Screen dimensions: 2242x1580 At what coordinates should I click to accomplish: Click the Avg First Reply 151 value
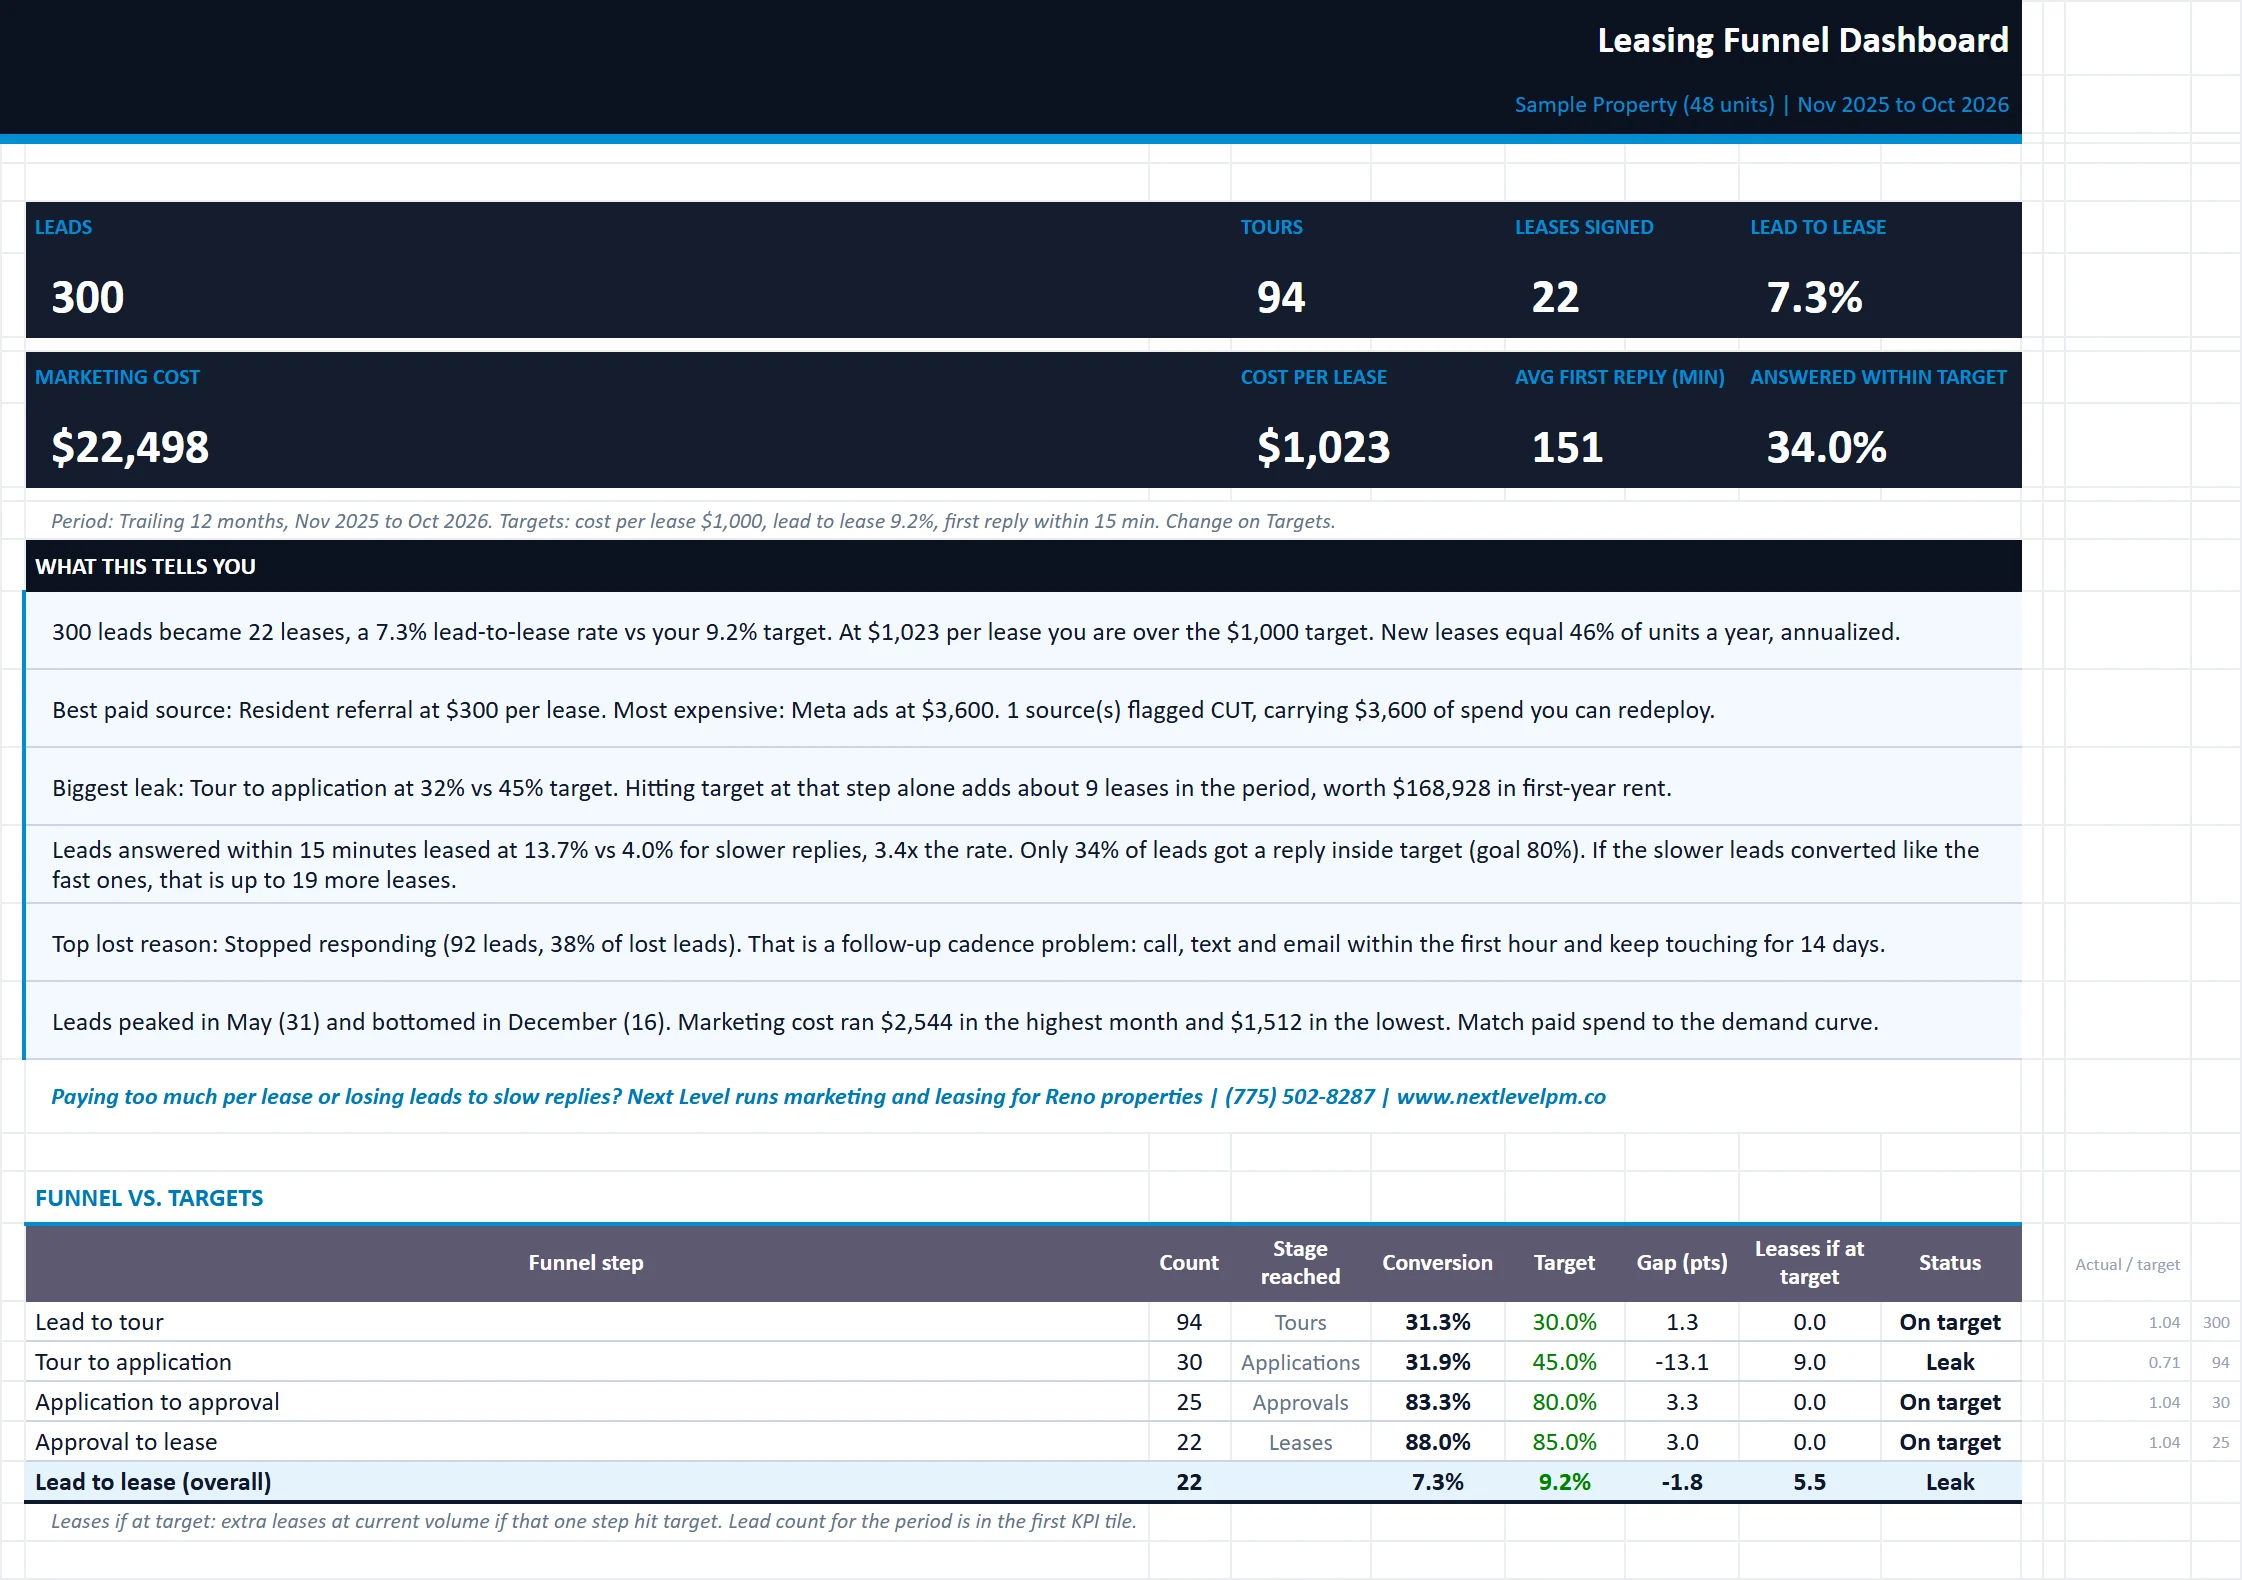click(x=1567, y=447)
